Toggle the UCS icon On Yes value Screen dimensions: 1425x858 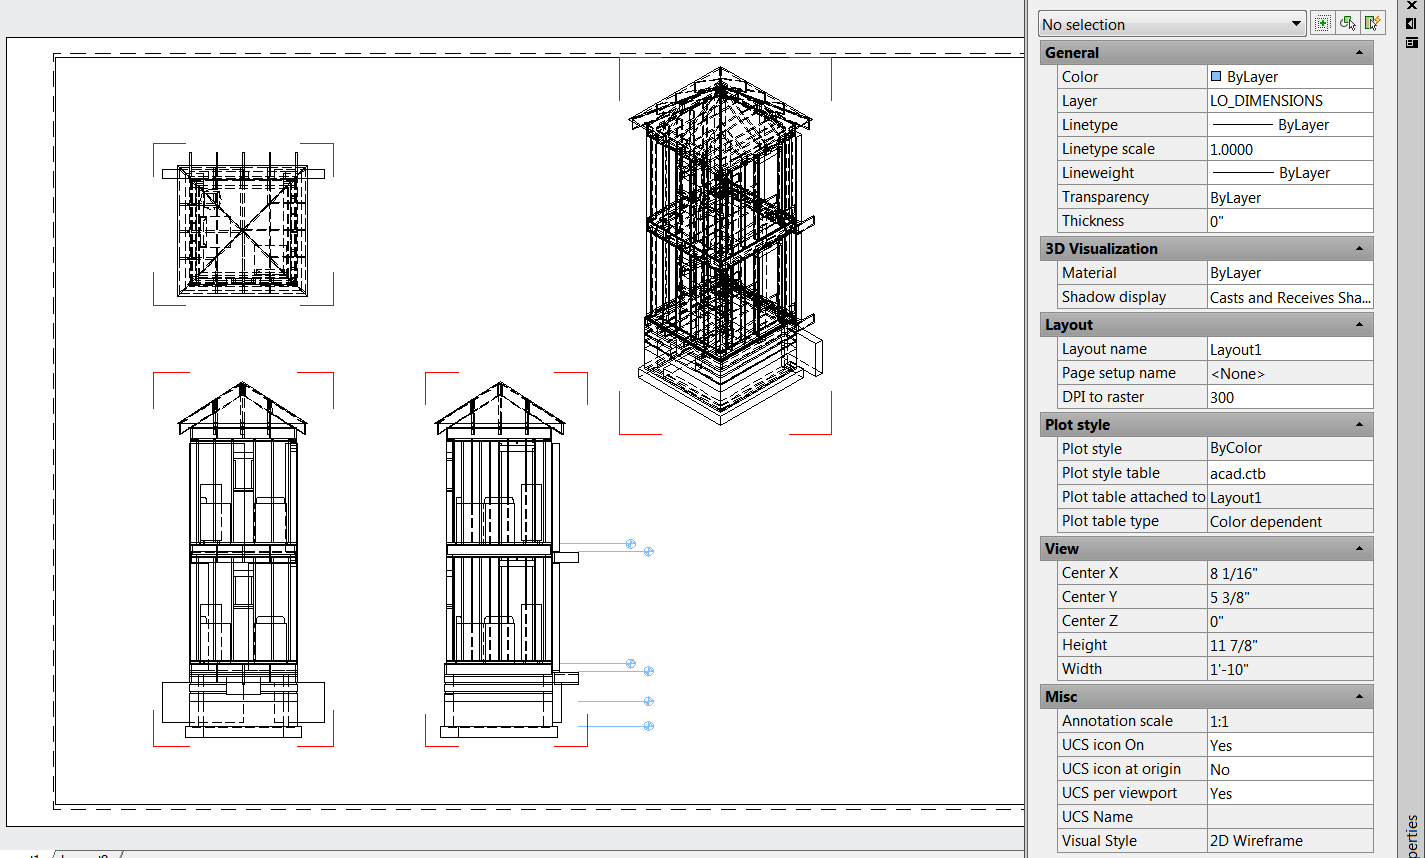pyautogui.click(x=1290, y=745)
